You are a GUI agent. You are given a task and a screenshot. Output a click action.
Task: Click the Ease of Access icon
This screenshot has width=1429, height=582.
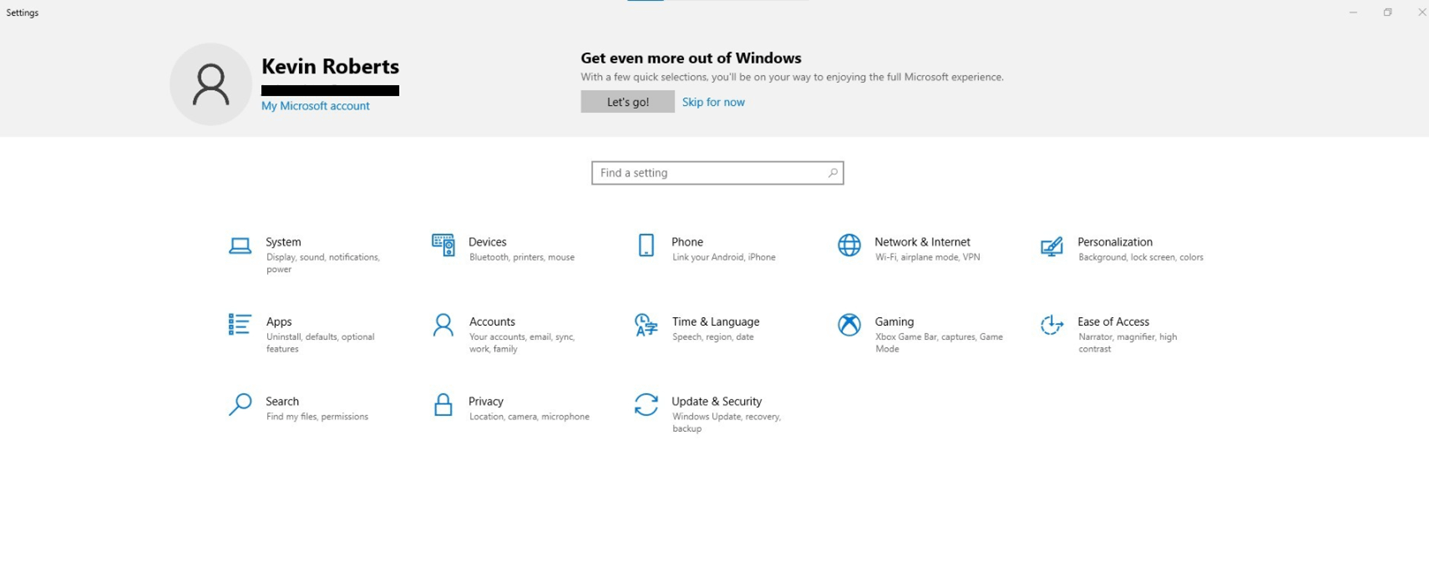[x=1051, y=325]
